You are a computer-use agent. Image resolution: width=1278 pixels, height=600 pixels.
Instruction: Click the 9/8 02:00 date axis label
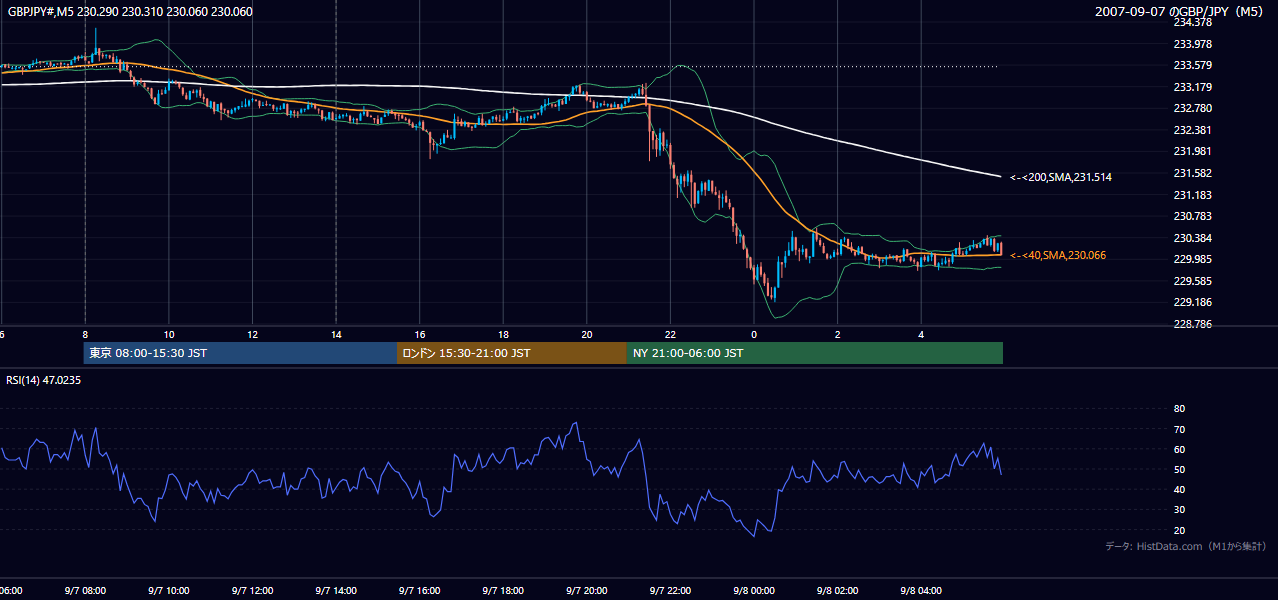pos(838,591)
